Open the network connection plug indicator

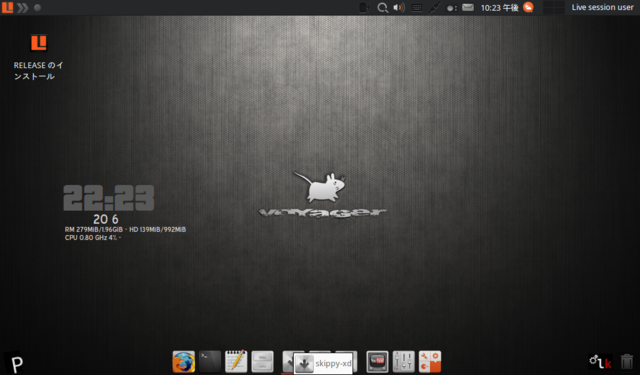434,7
